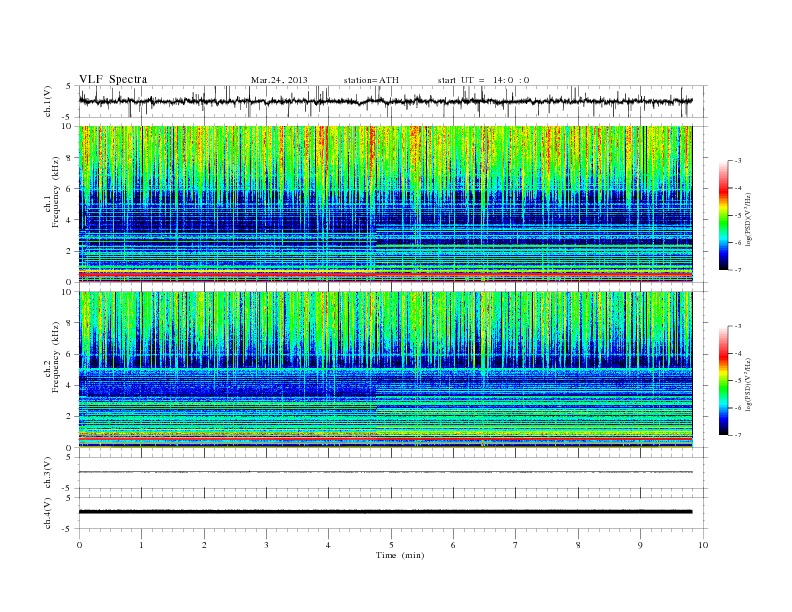This screenshot has height=612, width=792.
Task: Select the date text "Mar.24, 2013"
Action: (x=279, y=80)
